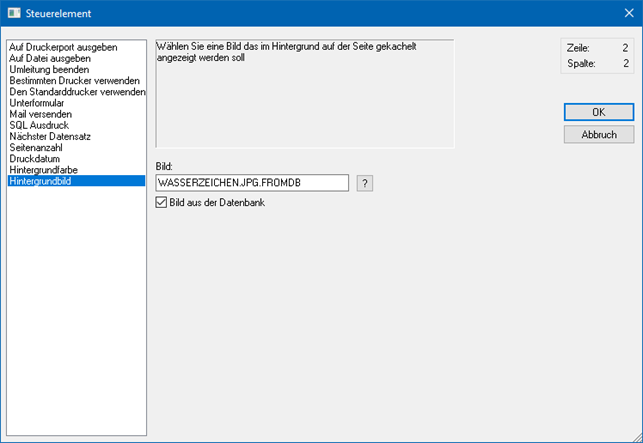Uncheck 'Bild aus der Datenbank' checkbox
Viewport: 643px width, 443px height.
click(162, 203)
